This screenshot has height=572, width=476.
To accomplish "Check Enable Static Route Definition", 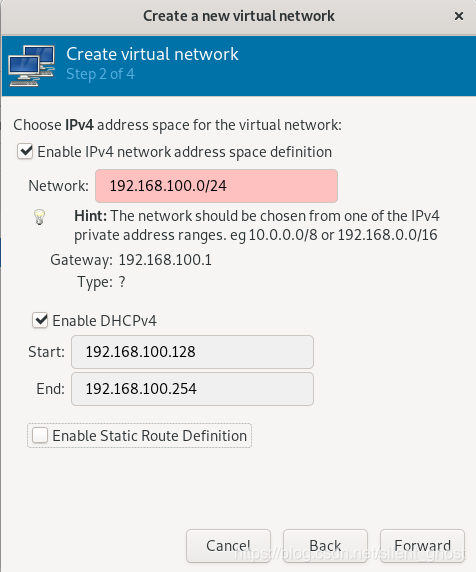I will click(40, 436).
